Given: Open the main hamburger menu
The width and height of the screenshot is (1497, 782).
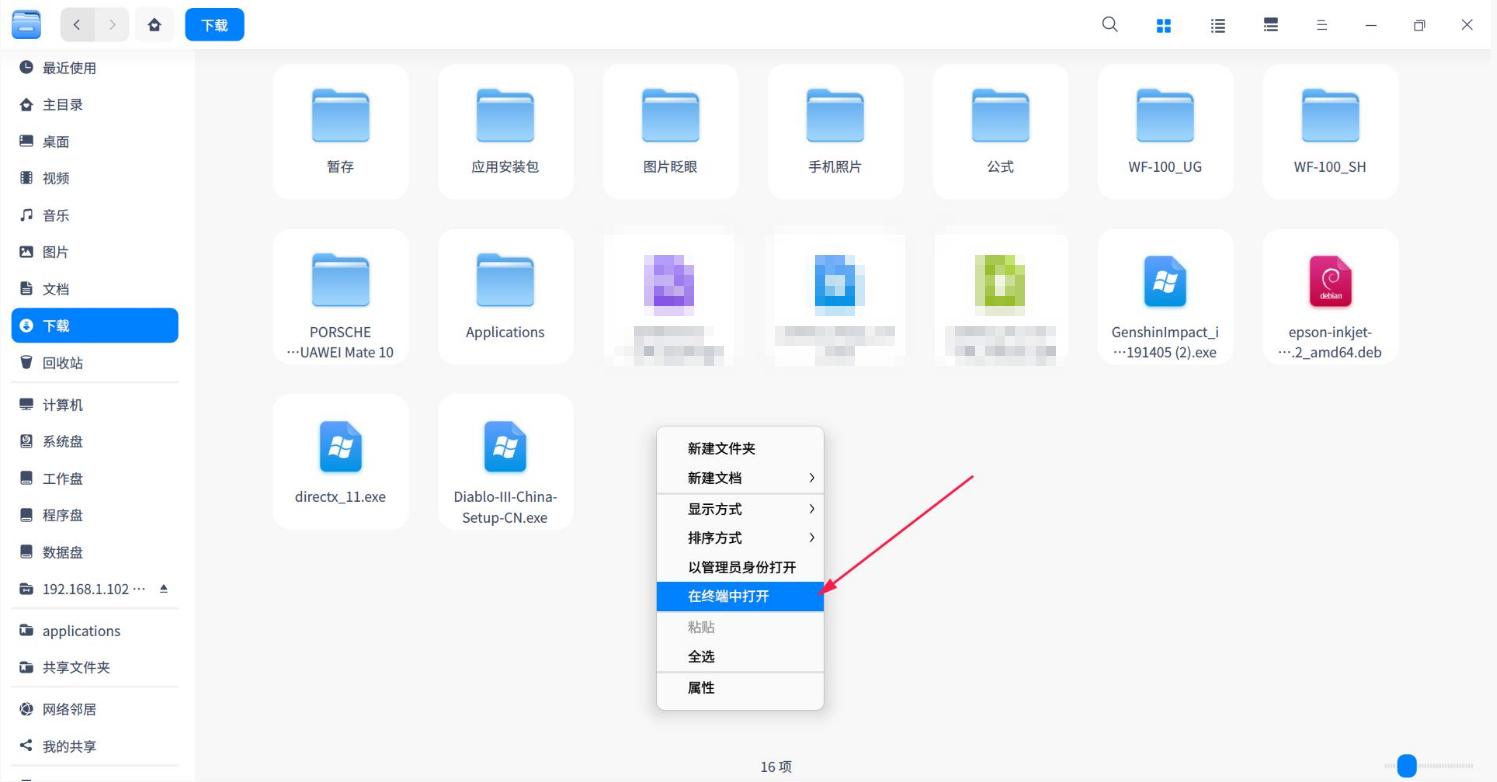Looking at the screenshot, I should [x=1321, y=25].
